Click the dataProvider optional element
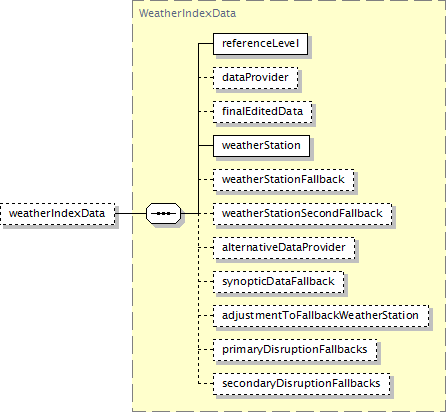Viewport: 446px width, 412px height. coord(256,78)
